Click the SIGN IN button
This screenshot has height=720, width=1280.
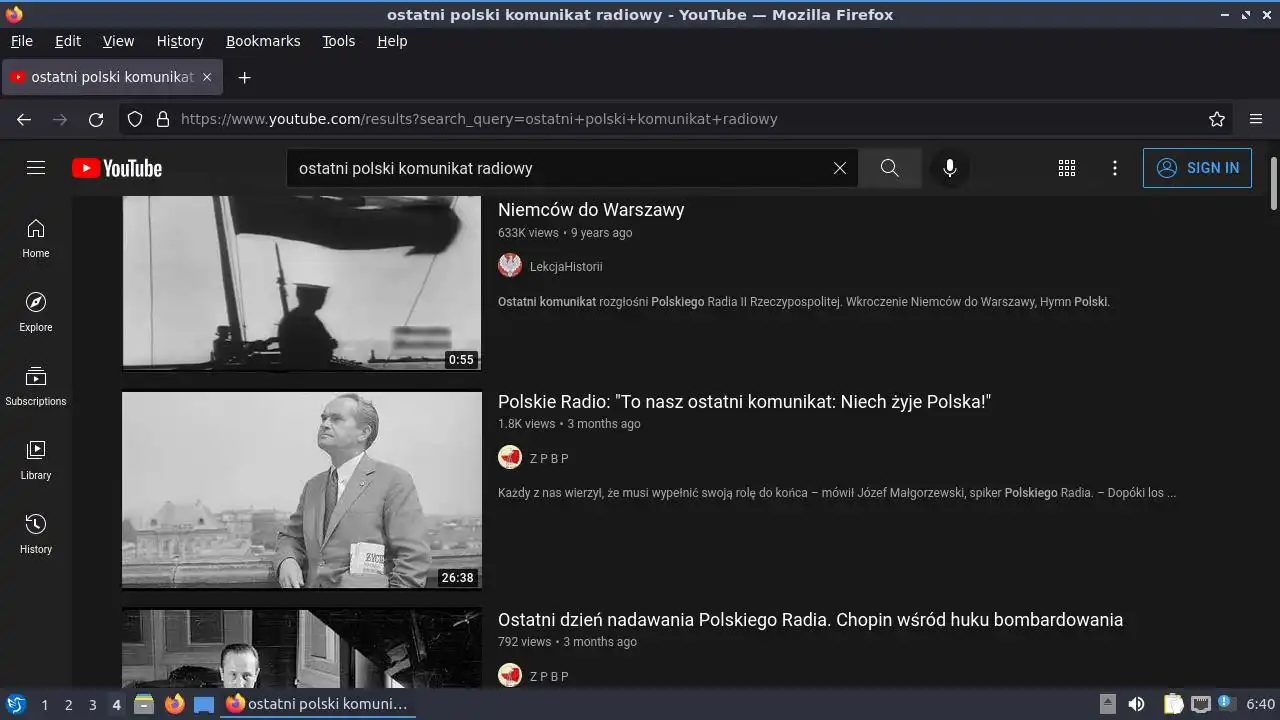1197,168
